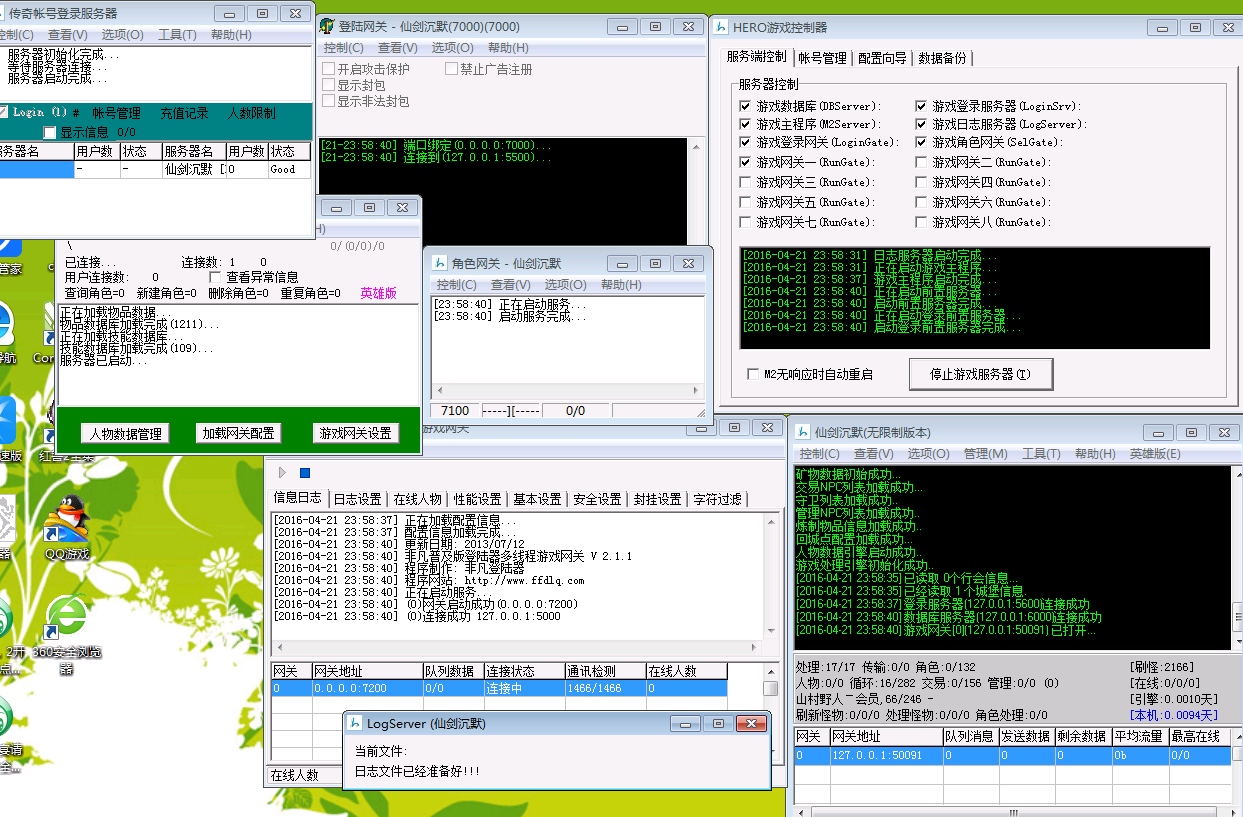The width and height of the screenshot is (1243, 817).
Task: Click the play icon in the game gateway window
Action: [282, 472]
